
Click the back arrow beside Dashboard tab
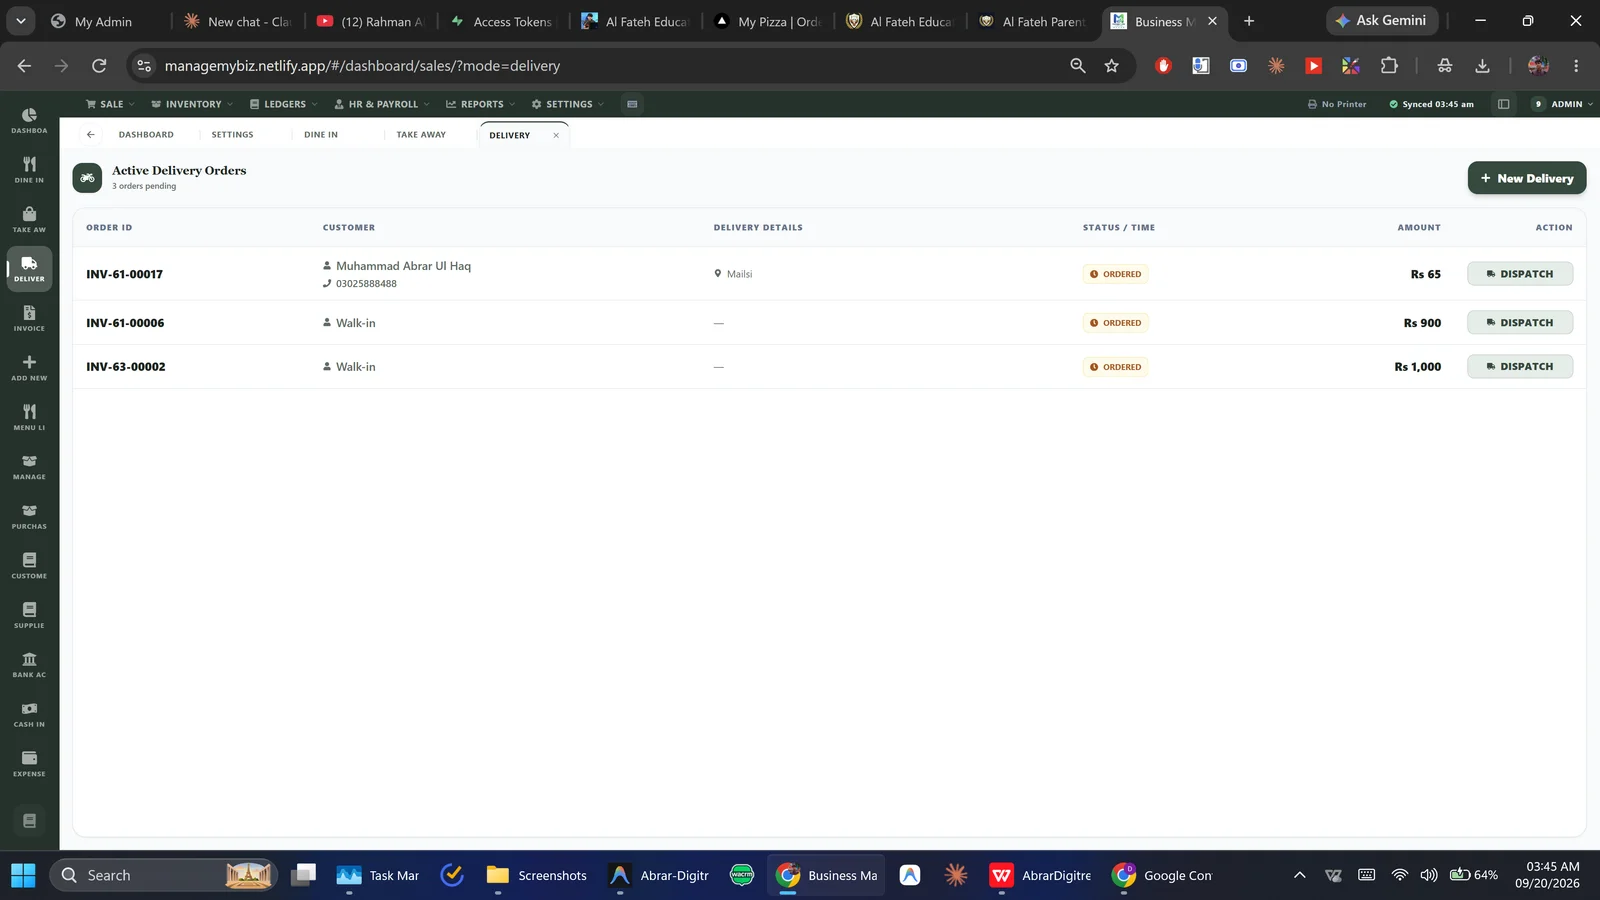(x=90, y=134)
